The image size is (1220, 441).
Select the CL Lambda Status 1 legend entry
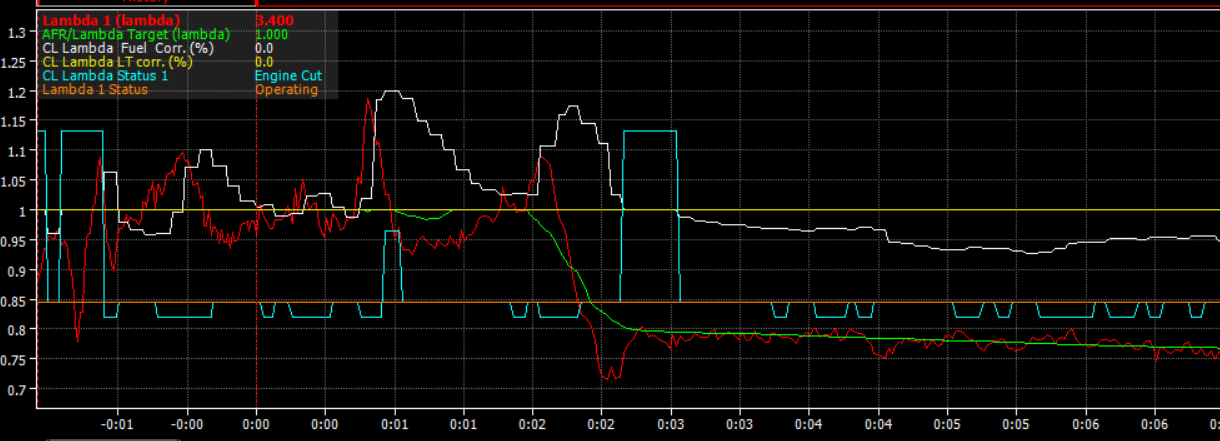[x=105, y=76]
